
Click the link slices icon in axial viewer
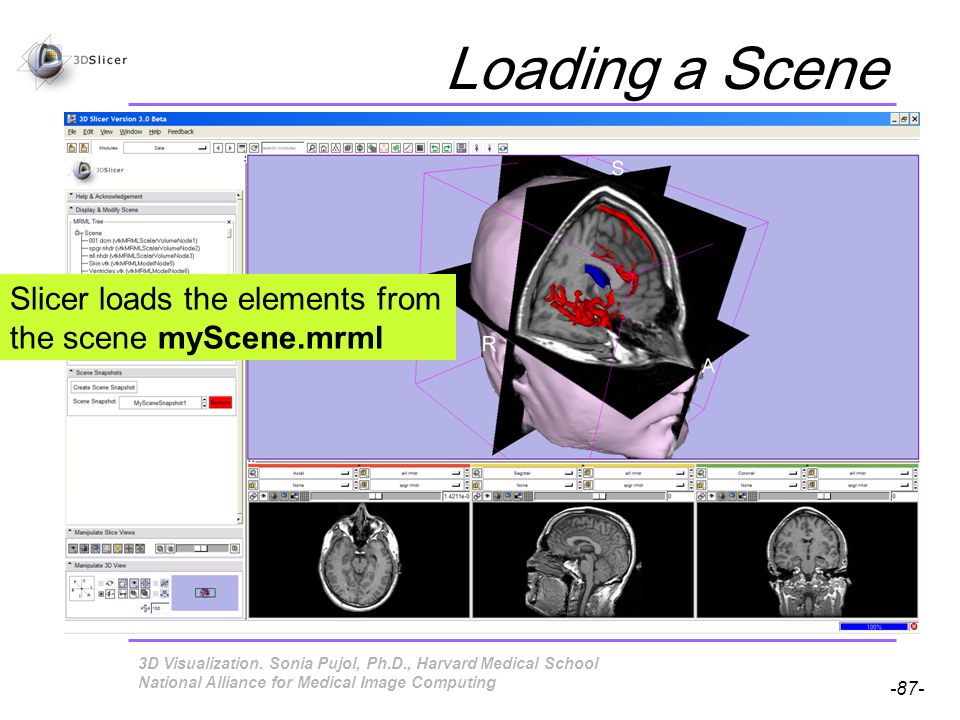click(x=253, y=496)
